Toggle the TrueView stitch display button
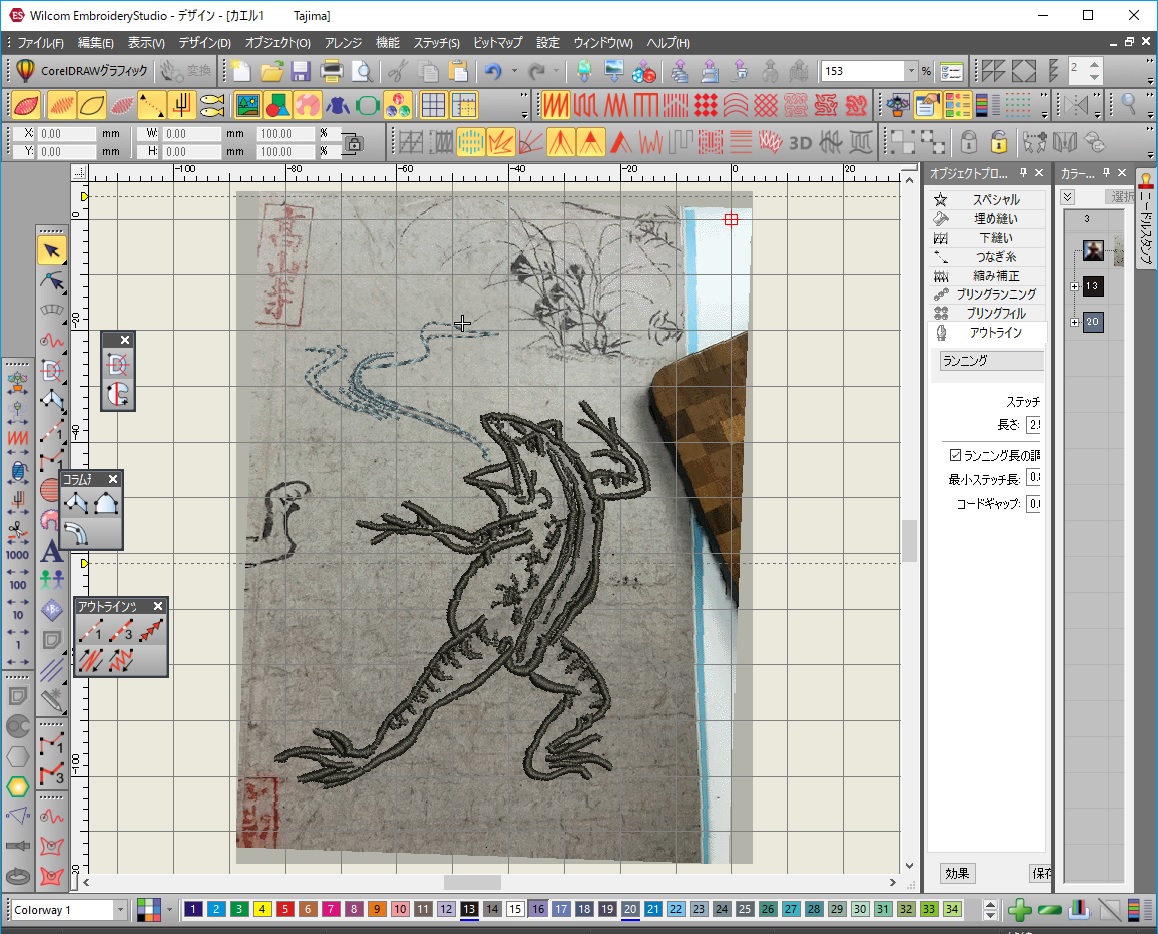 pyautogui.click(x=27, y=106)
